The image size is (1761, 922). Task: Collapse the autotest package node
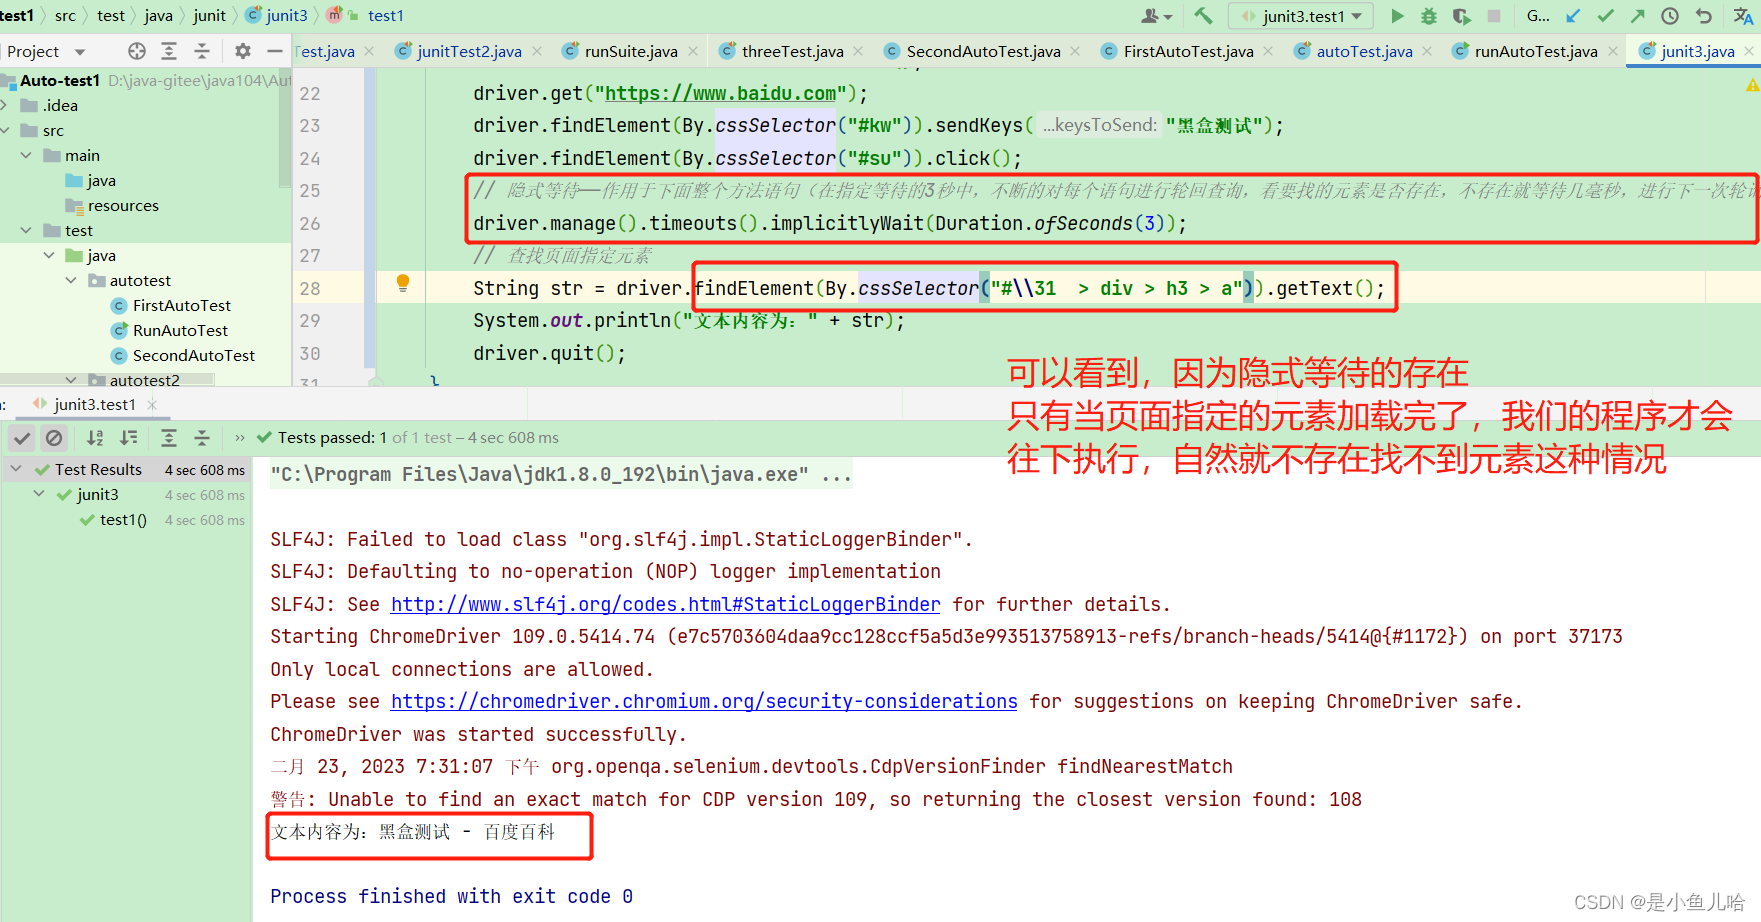[x=71, y=280]
